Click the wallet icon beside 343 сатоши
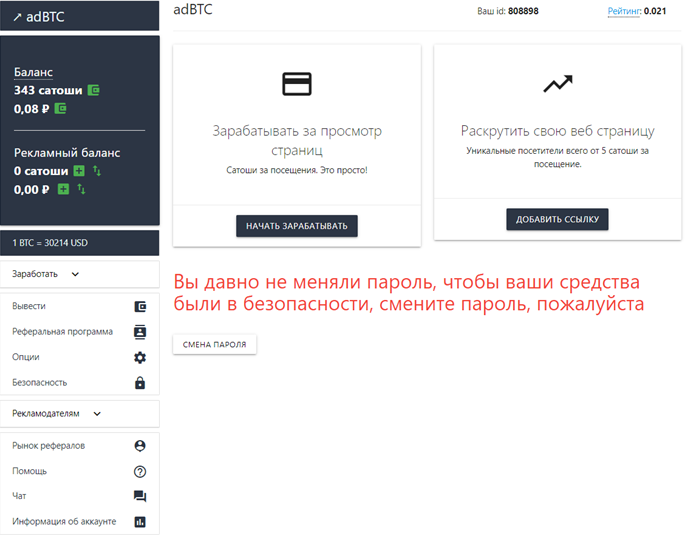 click(94, 90)
